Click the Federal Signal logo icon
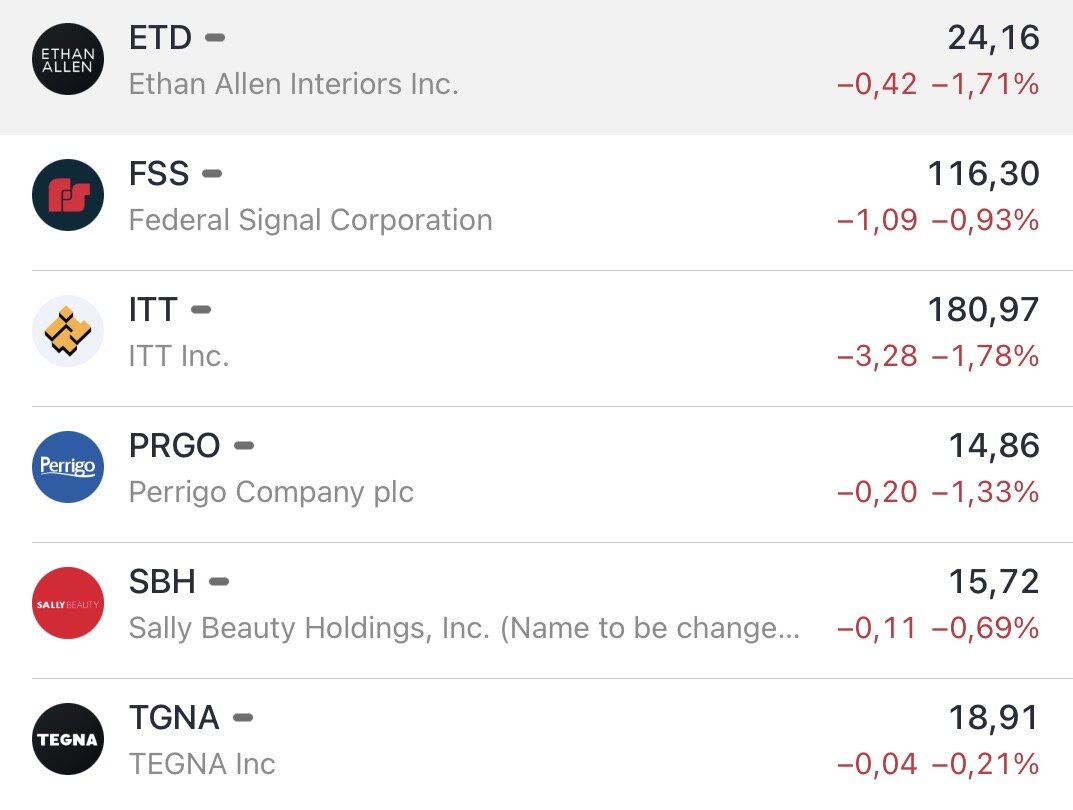 click(68, 195)
